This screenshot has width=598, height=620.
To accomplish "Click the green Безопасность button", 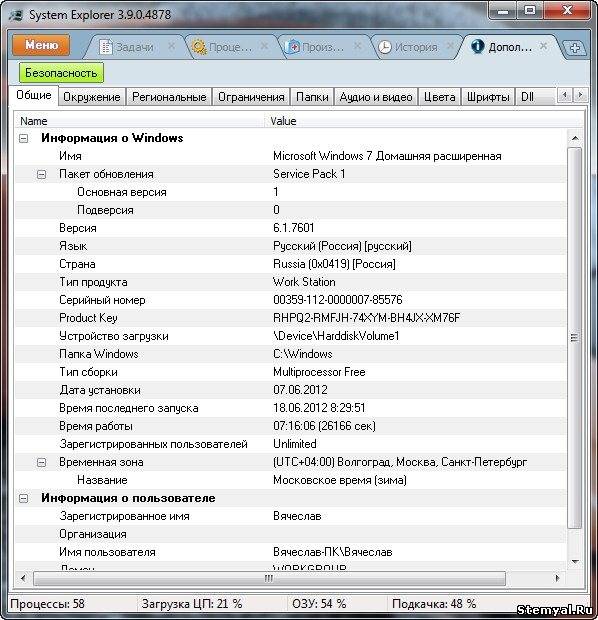I will (61, 73).
